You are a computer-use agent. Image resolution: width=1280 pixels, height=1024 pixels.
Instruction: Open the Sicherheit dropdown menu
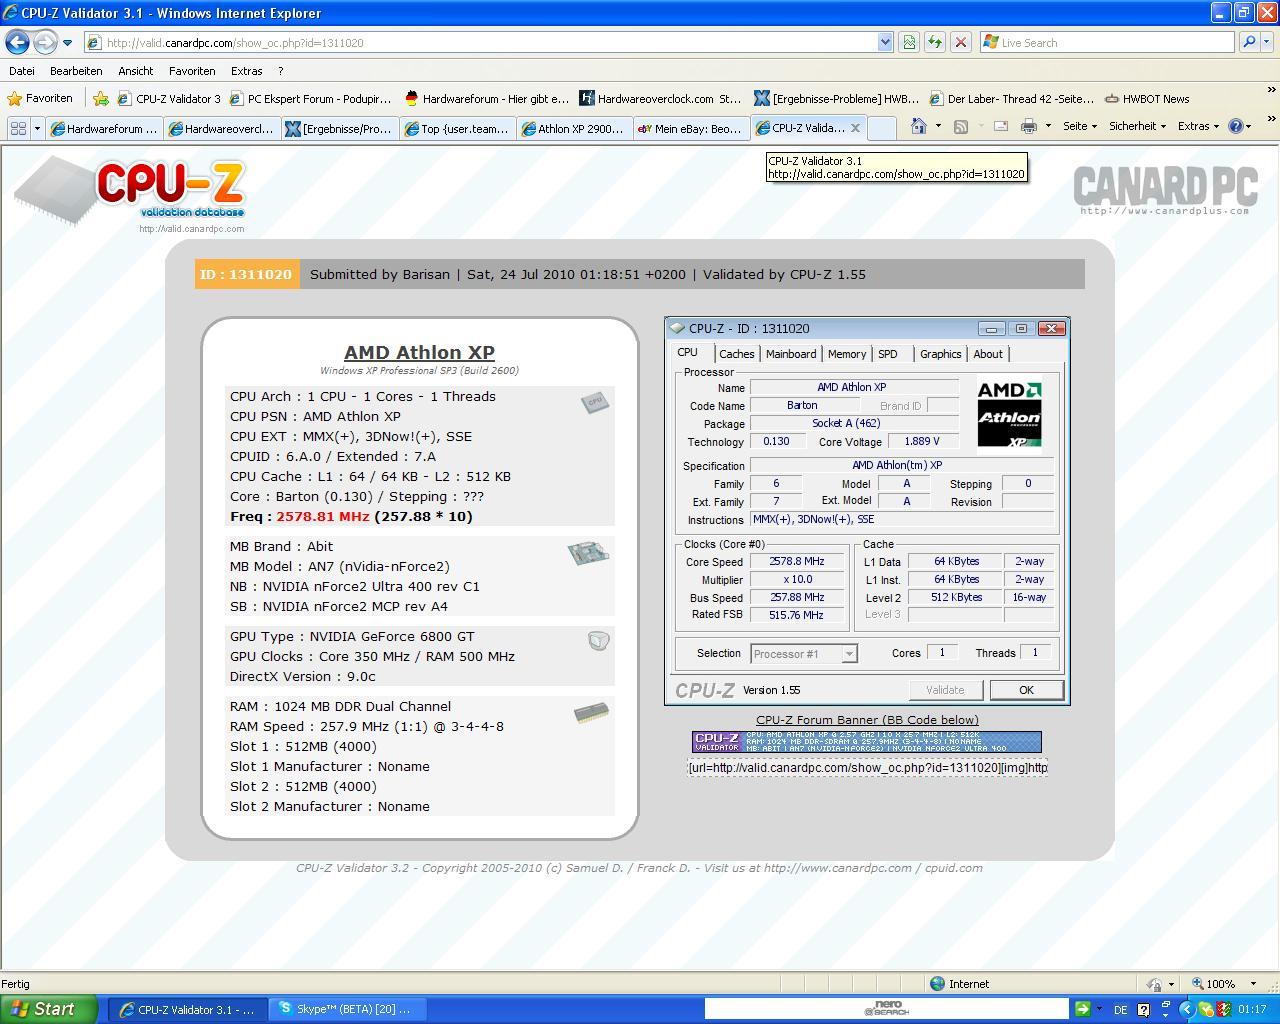click(1138, 126)
